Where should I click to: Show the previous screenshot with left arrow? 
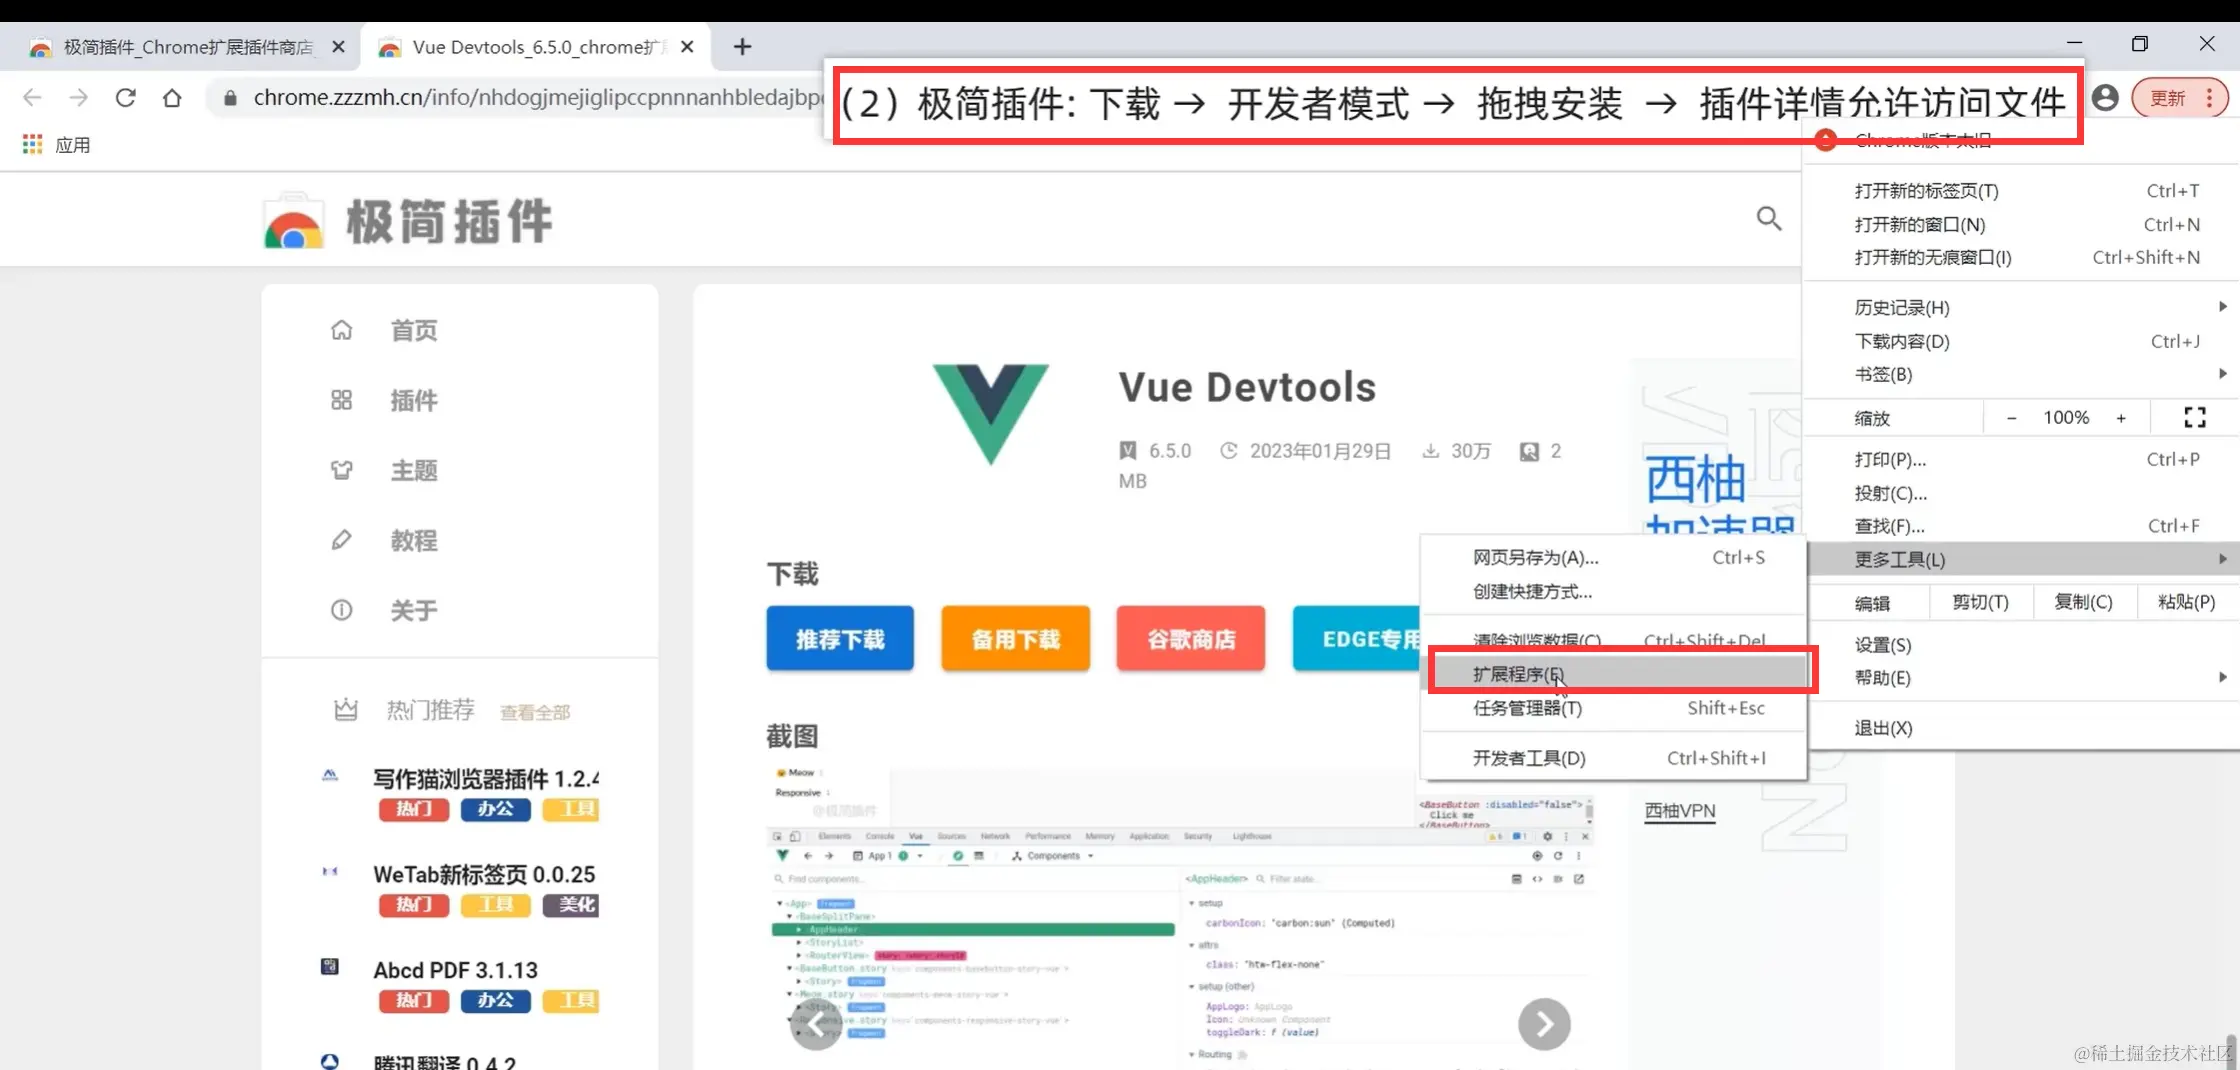point(816,1024)
